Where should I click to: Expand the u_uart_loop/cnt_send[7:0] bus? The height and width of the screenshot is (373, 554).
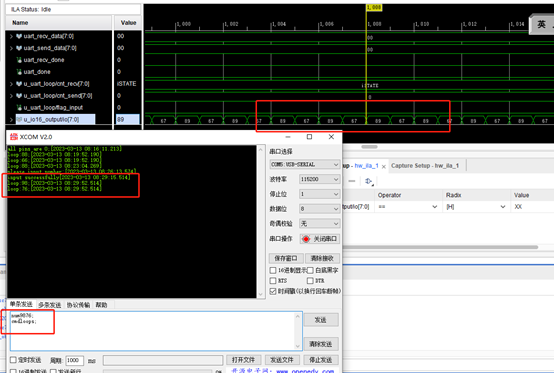11,96
